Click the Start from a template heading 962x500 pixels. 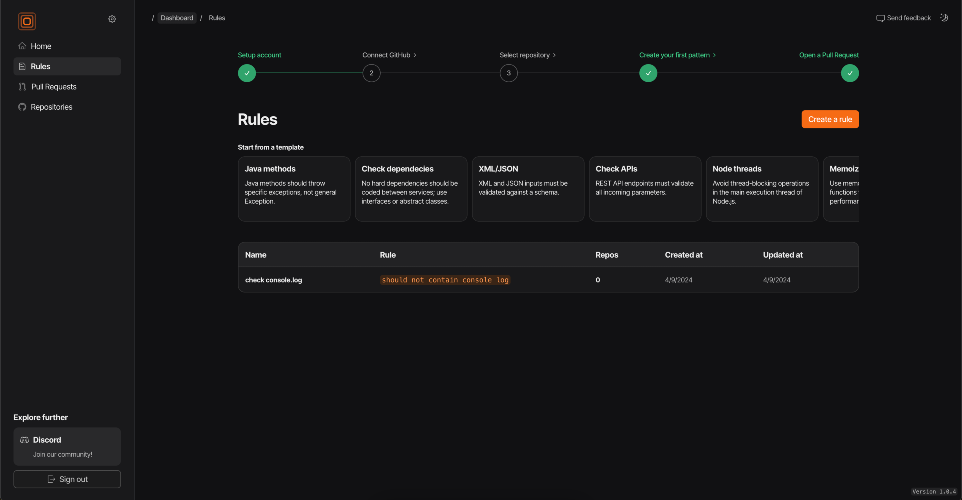point(271,147)
